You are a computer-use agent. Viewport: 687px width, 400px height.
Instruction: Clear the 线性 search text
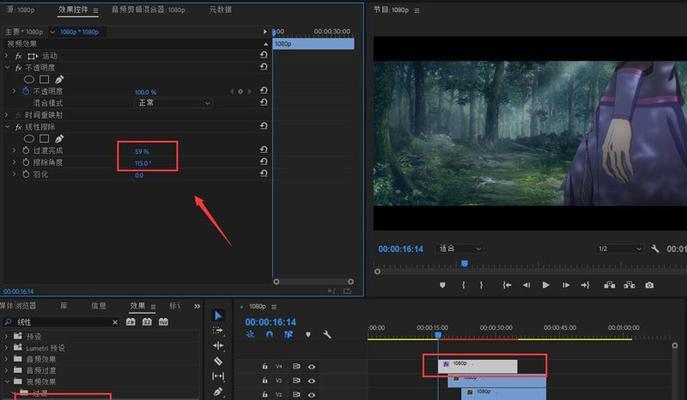(115, 322)
